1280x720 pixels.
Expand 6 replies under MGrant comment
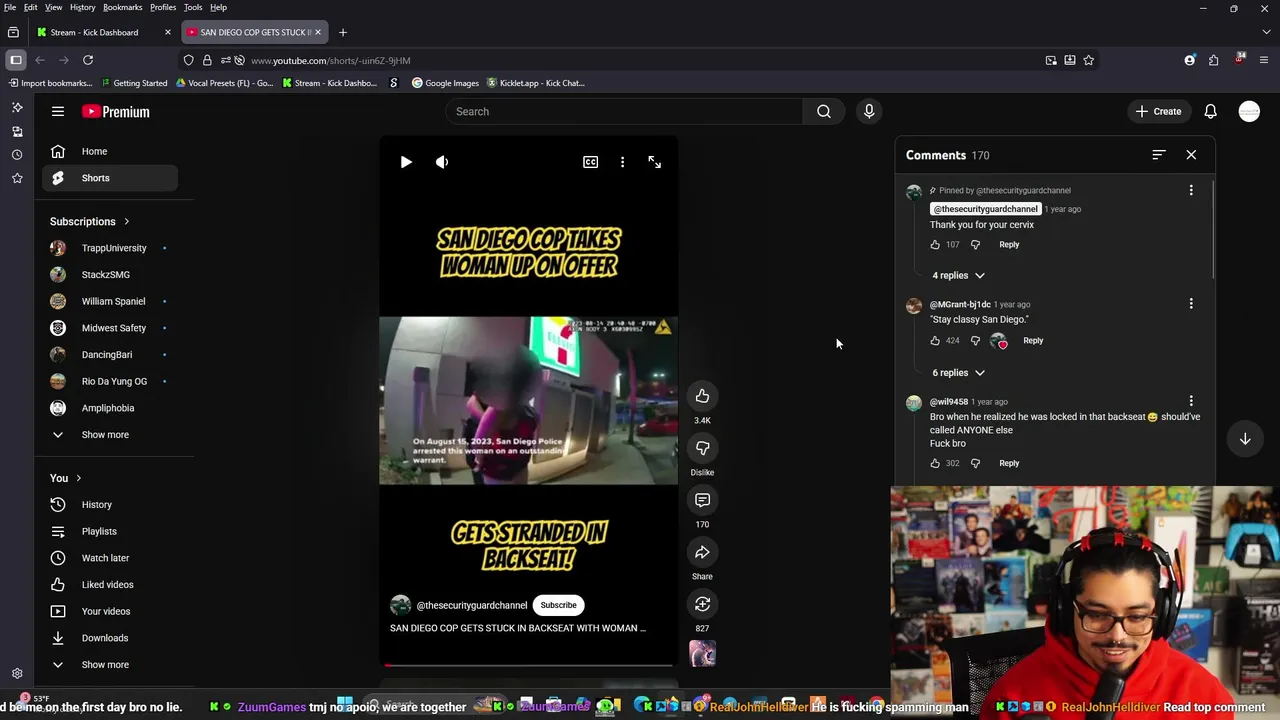[x=958, y=373]
